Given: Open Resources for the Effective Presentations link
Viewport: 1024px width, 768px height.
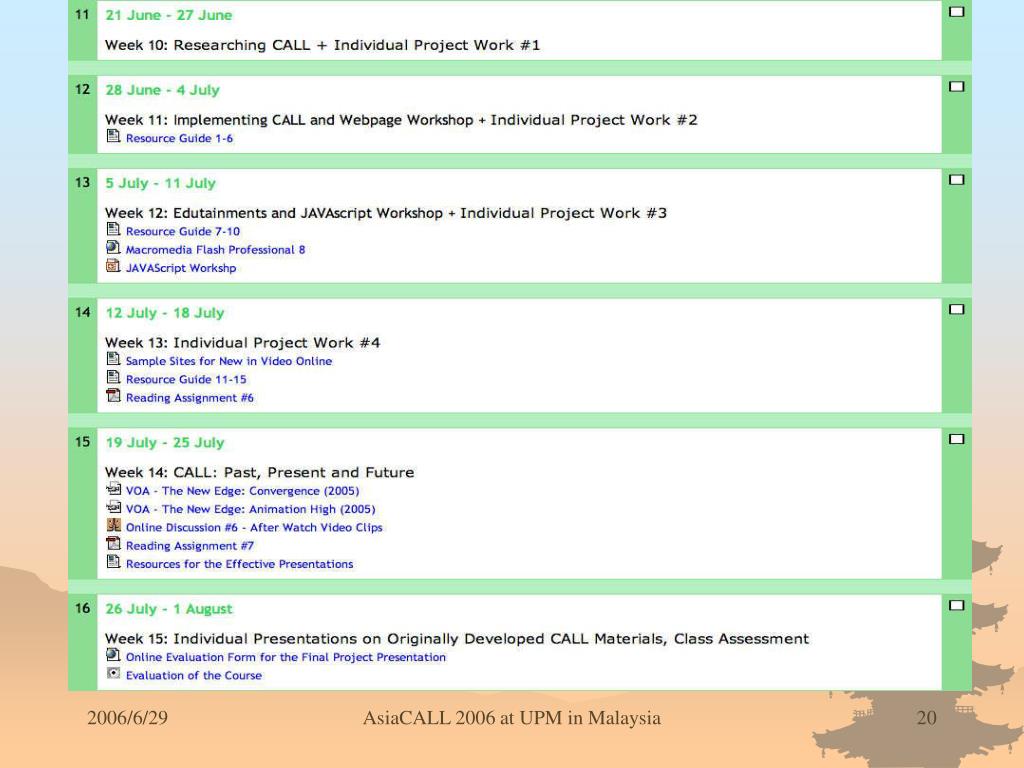Looking at the screenshot, I should coord(240,564).
